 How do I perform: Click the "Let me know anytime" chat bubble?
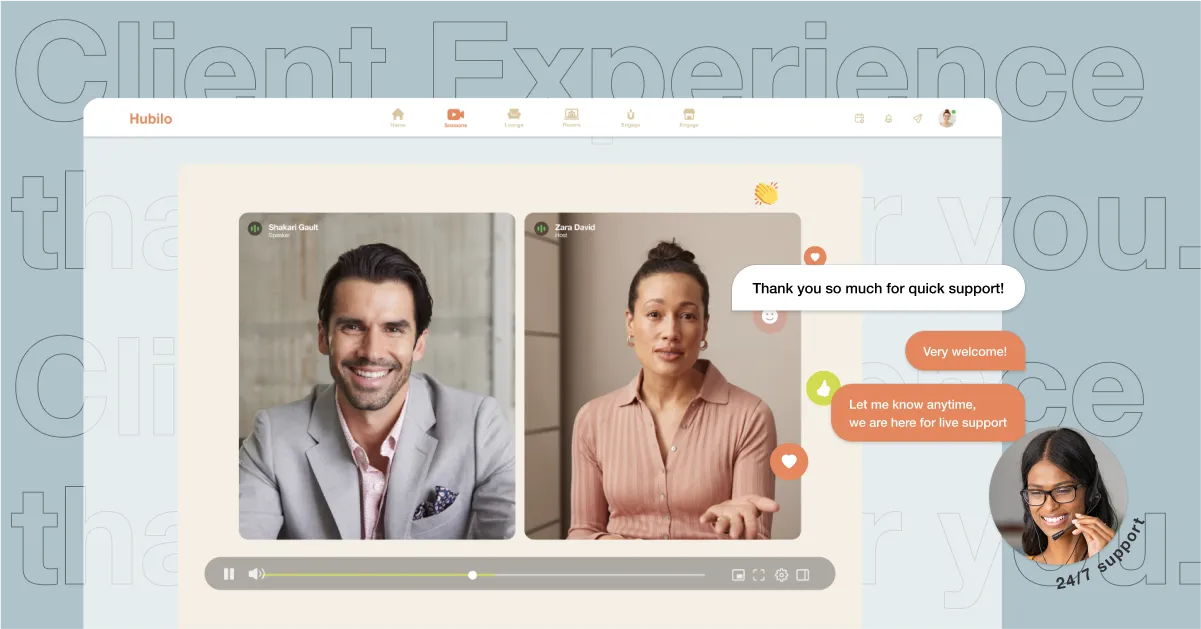tap(928, 413)
